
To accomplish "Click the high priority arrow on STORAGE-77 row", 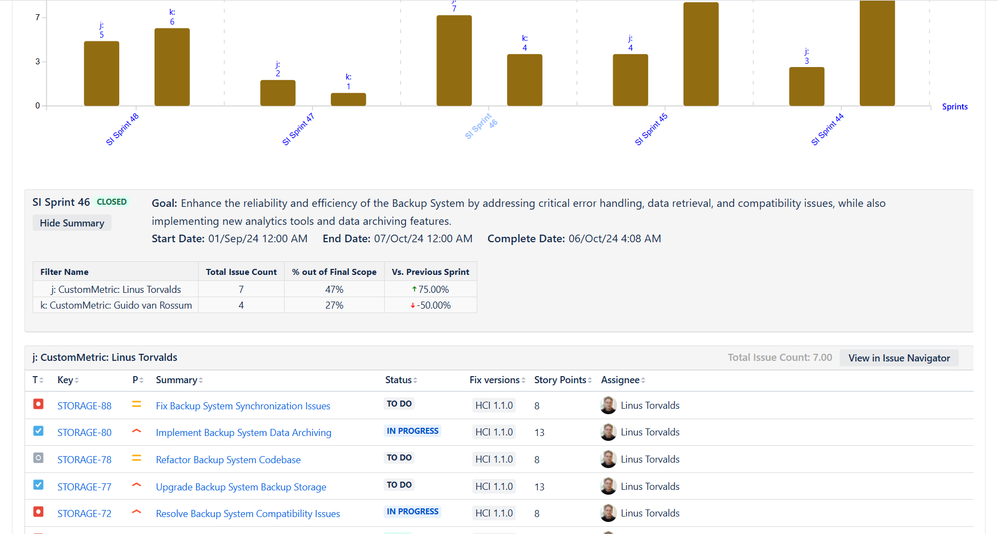I will [136, 486].
